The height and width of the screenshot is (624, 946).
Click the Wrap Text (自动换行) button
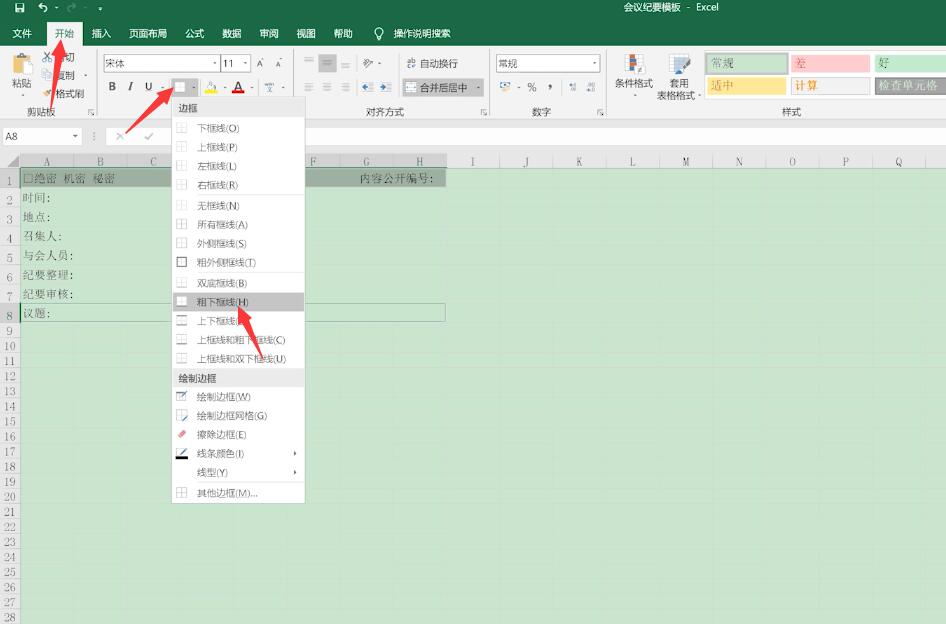[432, 63]
